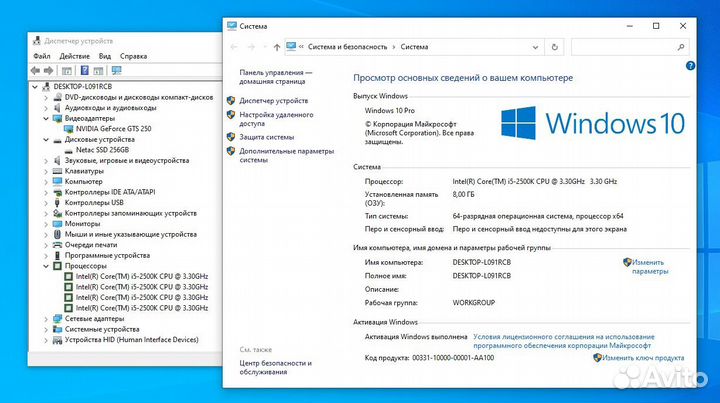Open Центр безопасности и обслуживания link

[276, 368]
